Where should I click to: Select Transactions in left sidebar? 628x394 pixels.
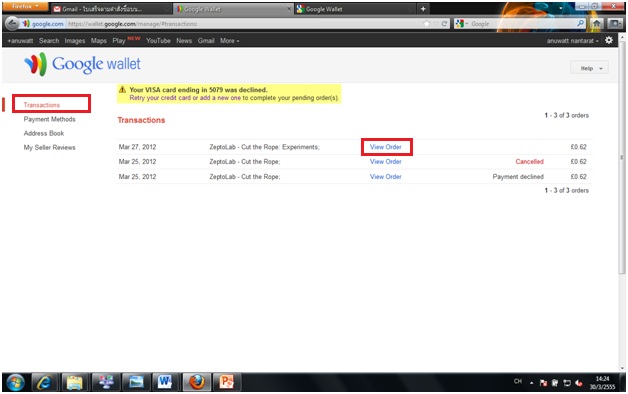tap(42, 105)
